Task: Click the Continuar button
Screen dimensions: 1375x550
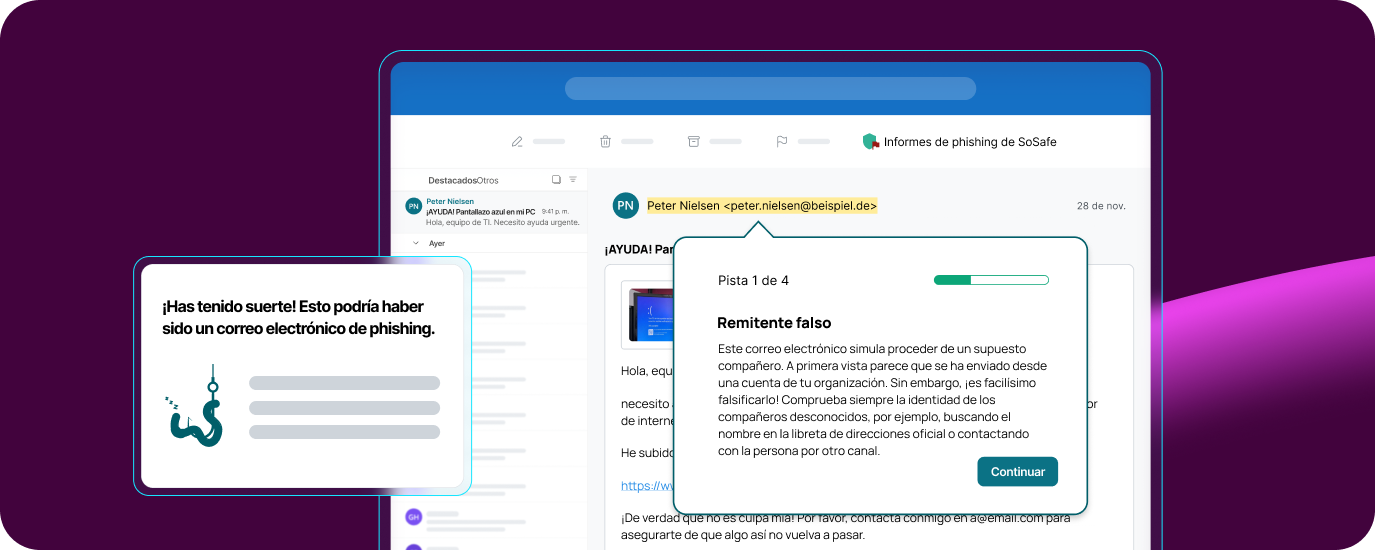Action: [1017, 472]
